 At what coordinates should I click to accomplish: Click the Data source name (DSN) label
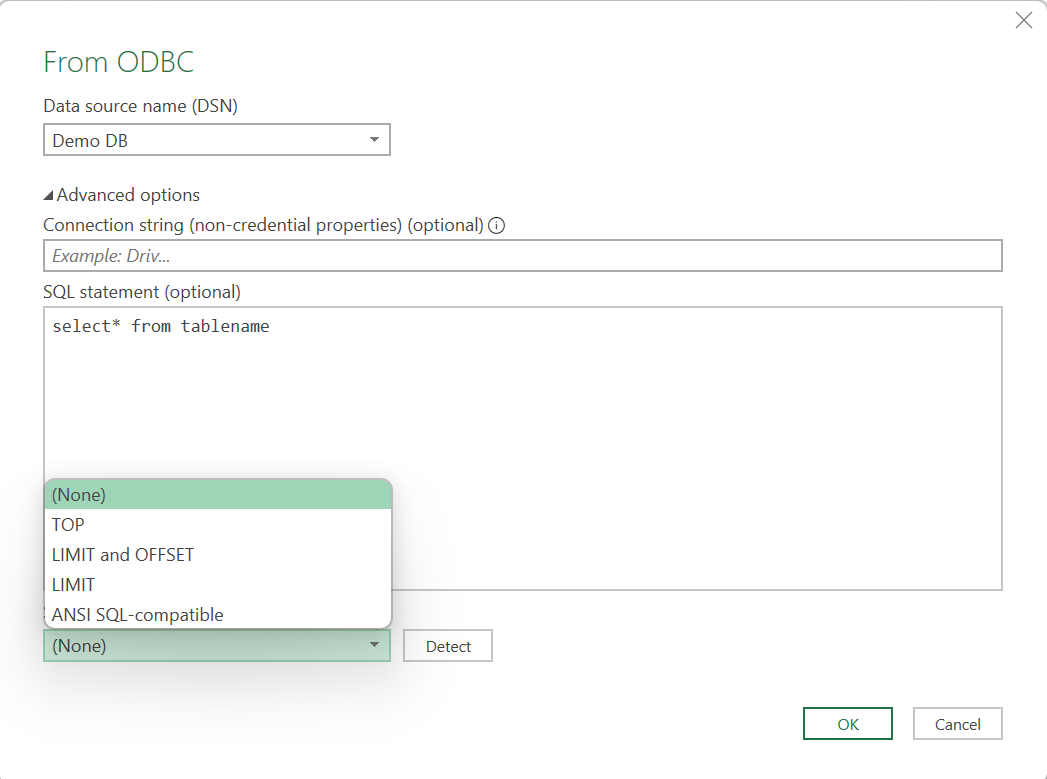pyautogui.click(x=140, y=105)
